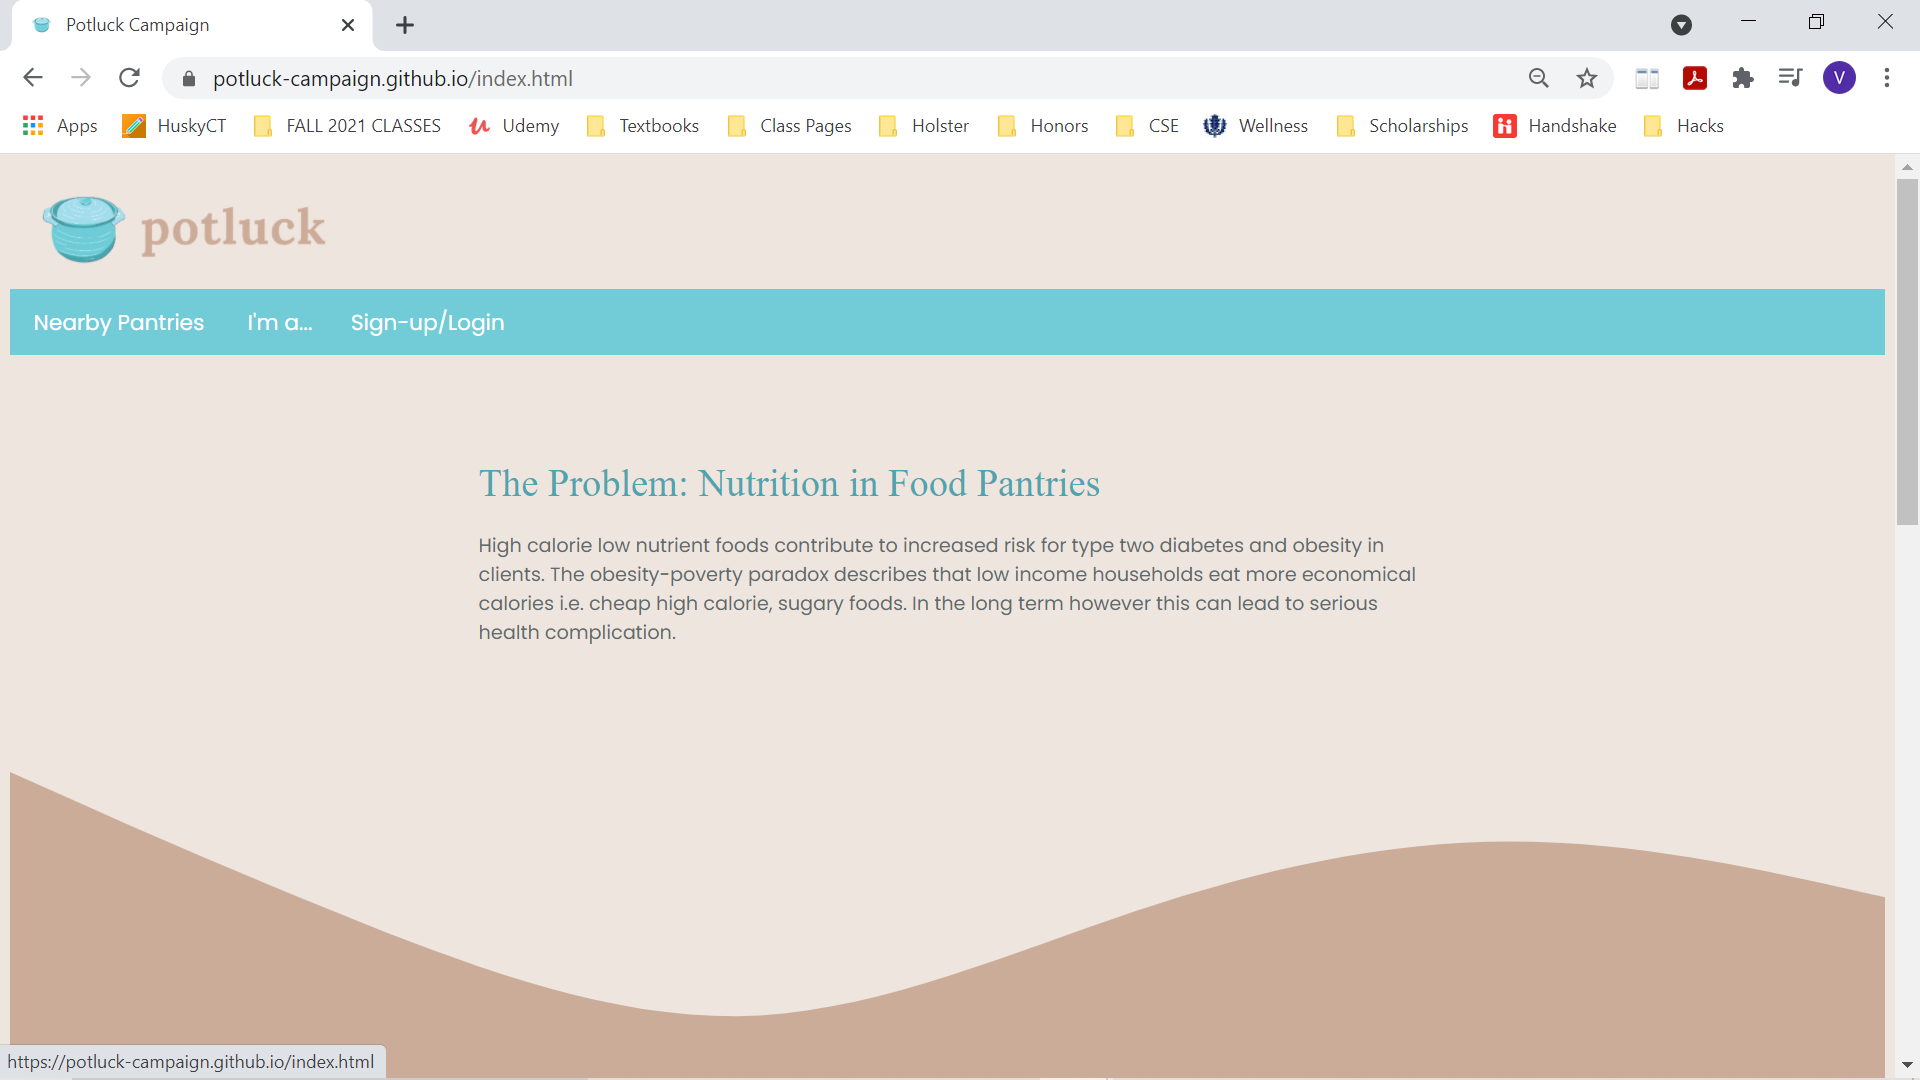
Task: Open the I'm a... navigation dropdown
Action: pyautogui.click(x=280, y=322)
